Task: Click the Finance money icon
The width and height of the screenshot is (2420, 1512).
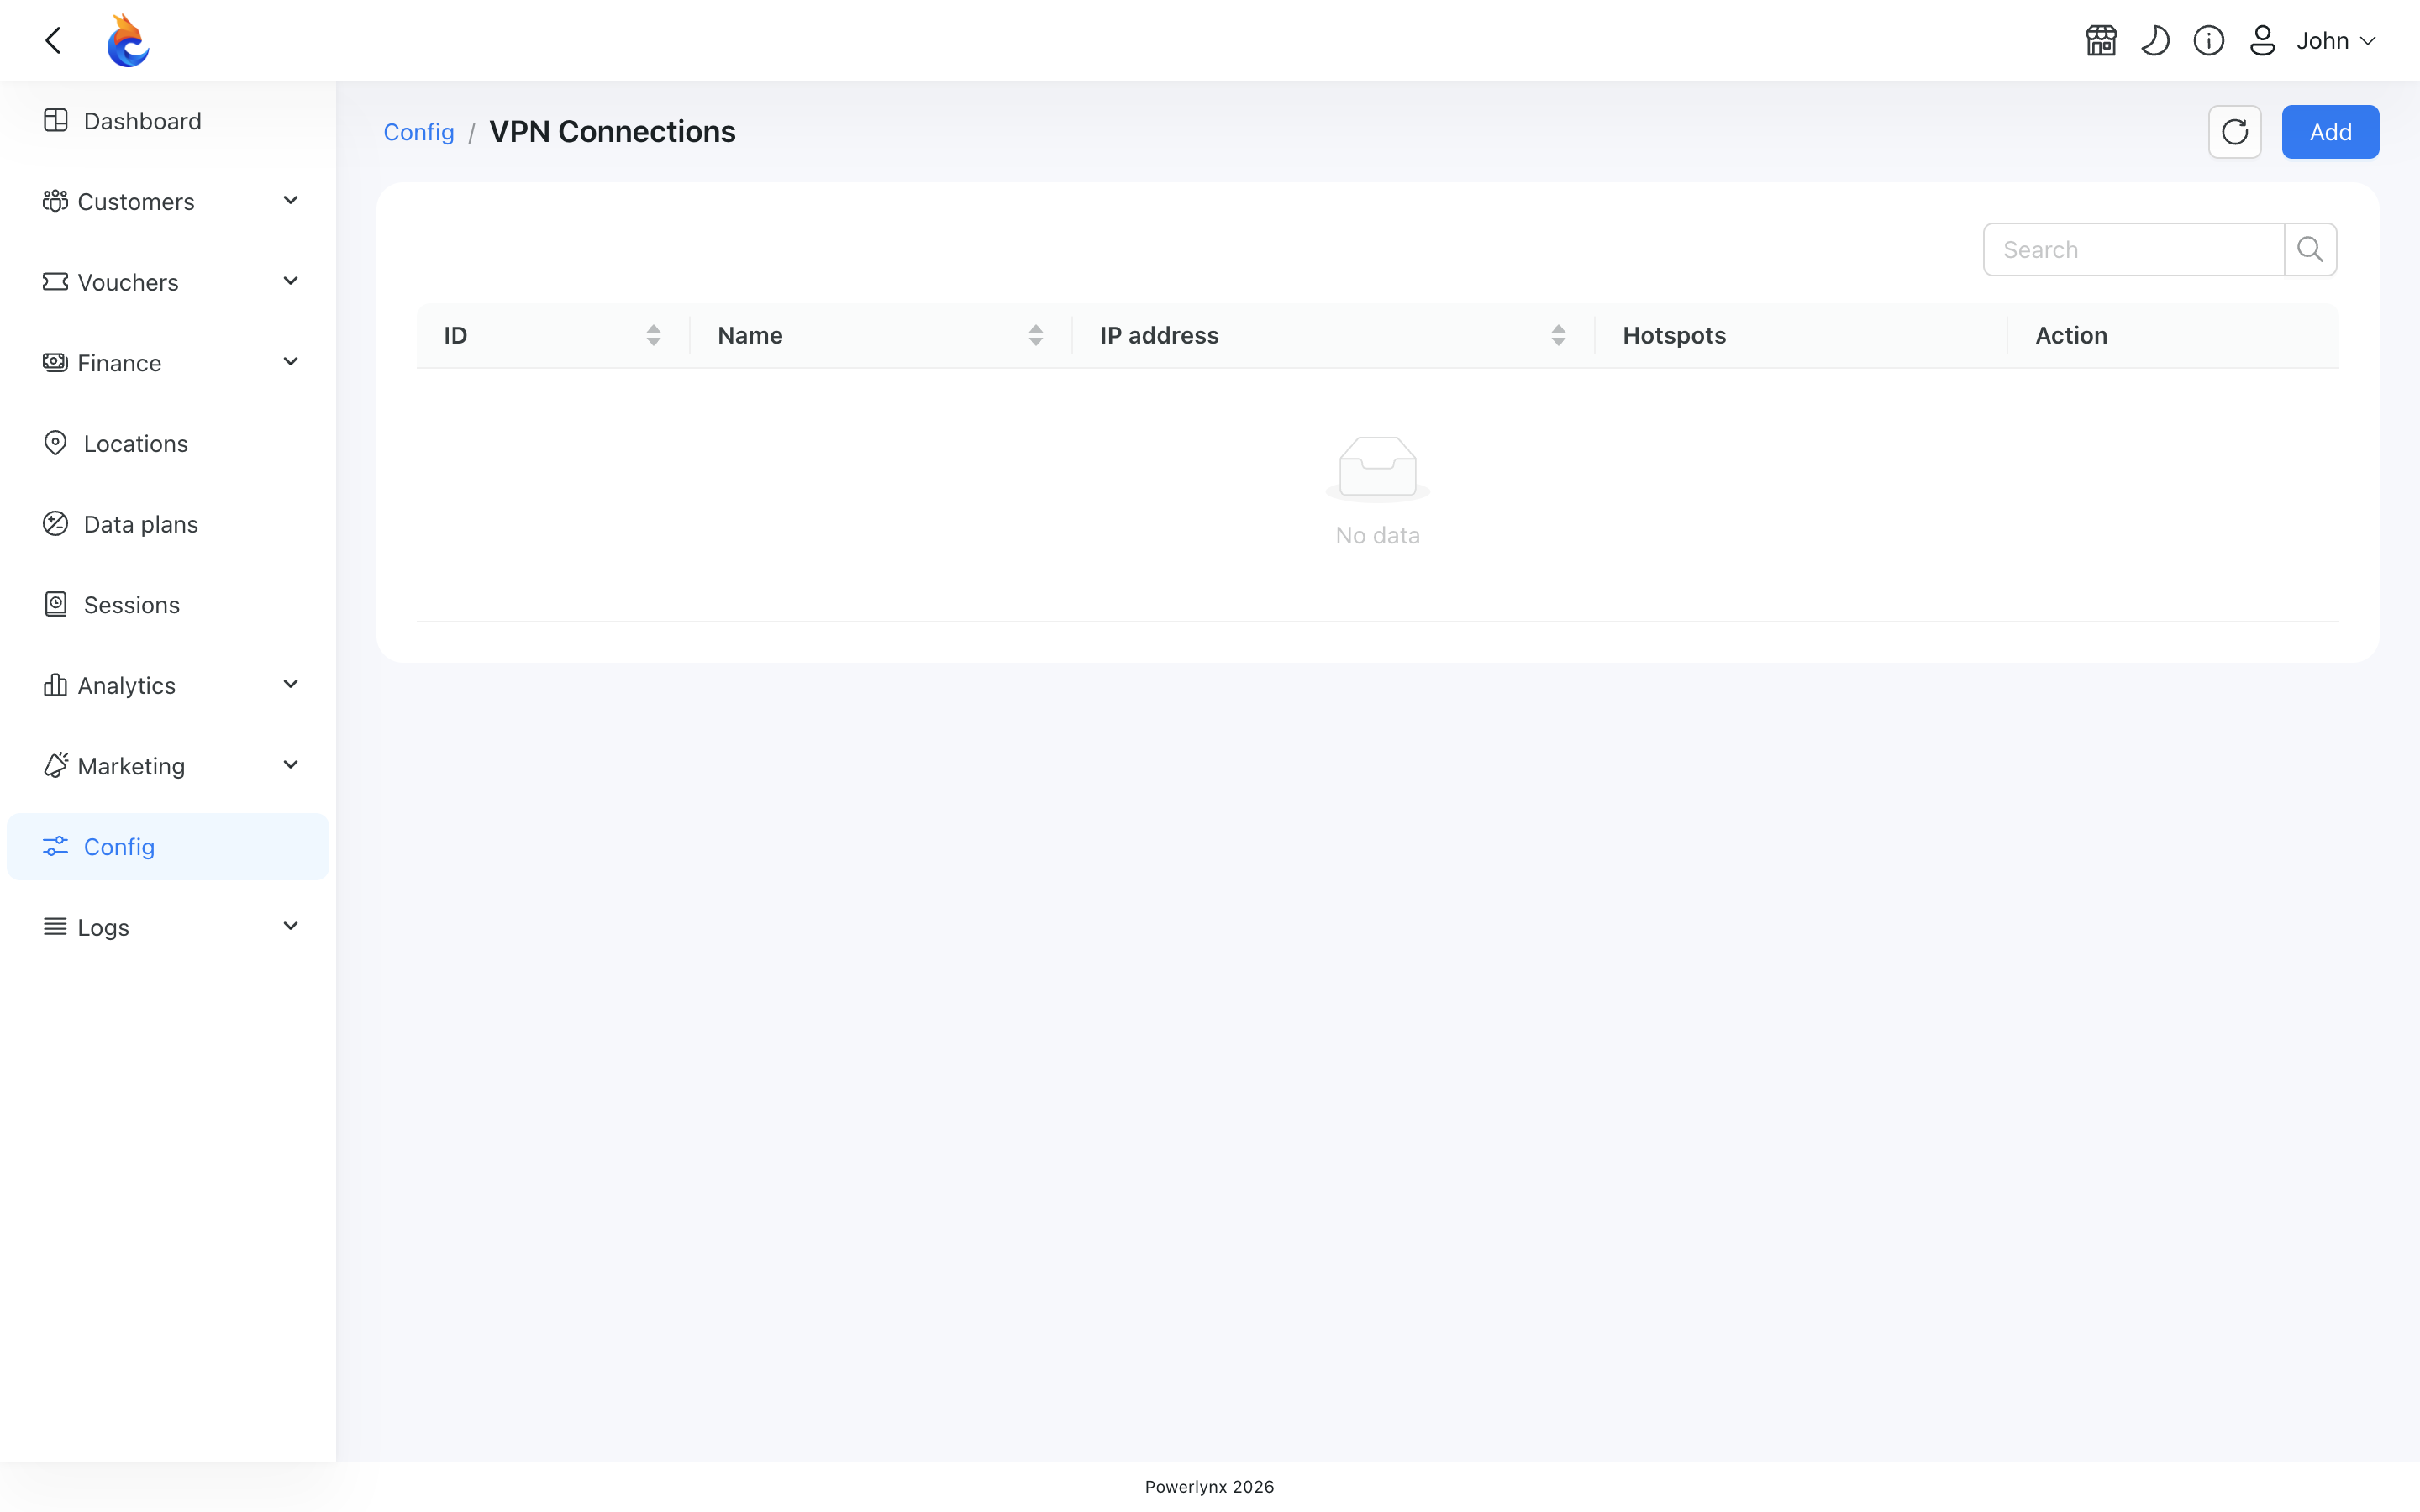Action: tap(55, 362)
